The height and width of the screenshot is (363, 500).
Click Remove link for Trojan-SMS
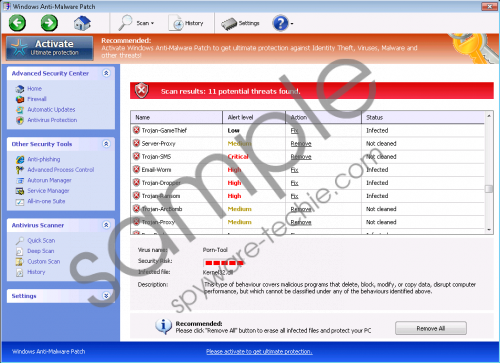pos(301,157)
